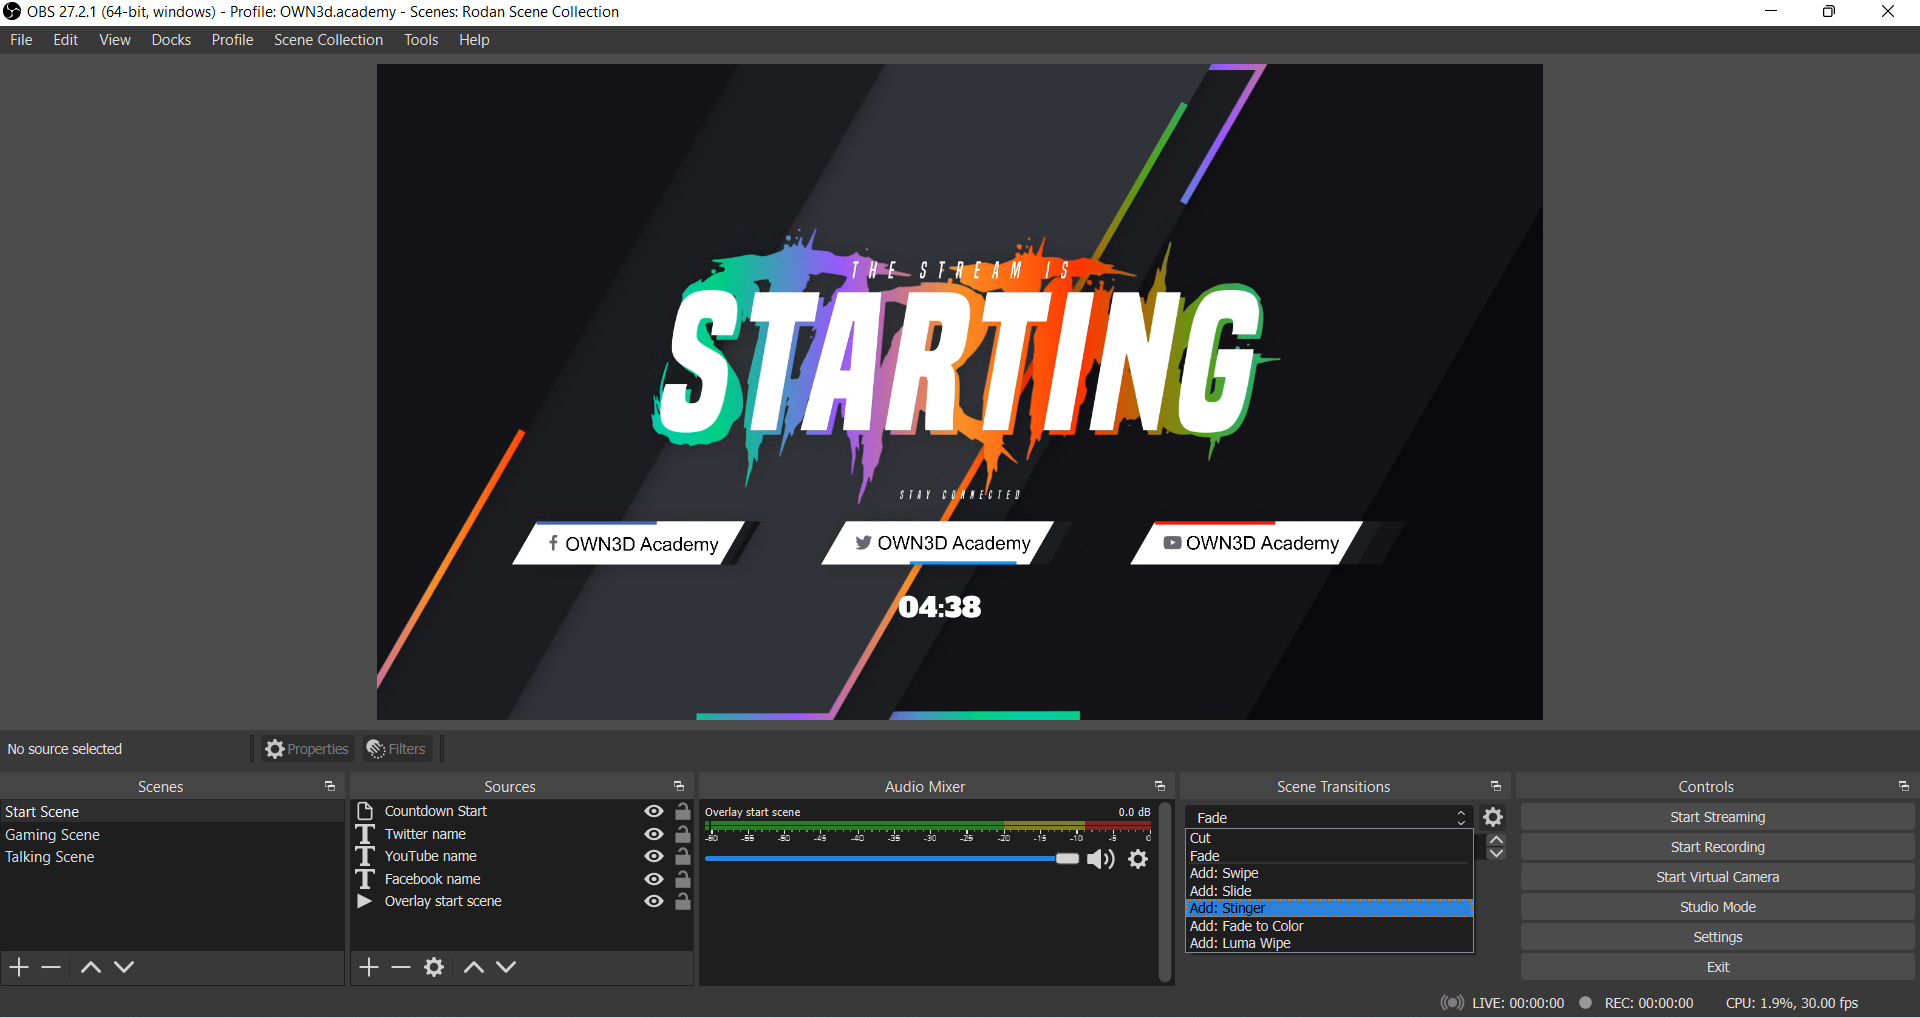The height and width of the screenshot is (1018, 1920).
Task: Remove the selected scene with minus icon
Action: pos(51,967)
